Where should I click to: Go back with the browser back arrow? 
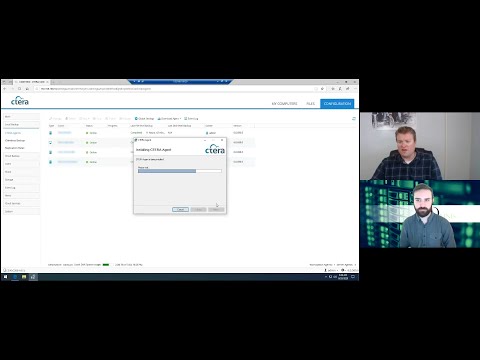(5, 89)
